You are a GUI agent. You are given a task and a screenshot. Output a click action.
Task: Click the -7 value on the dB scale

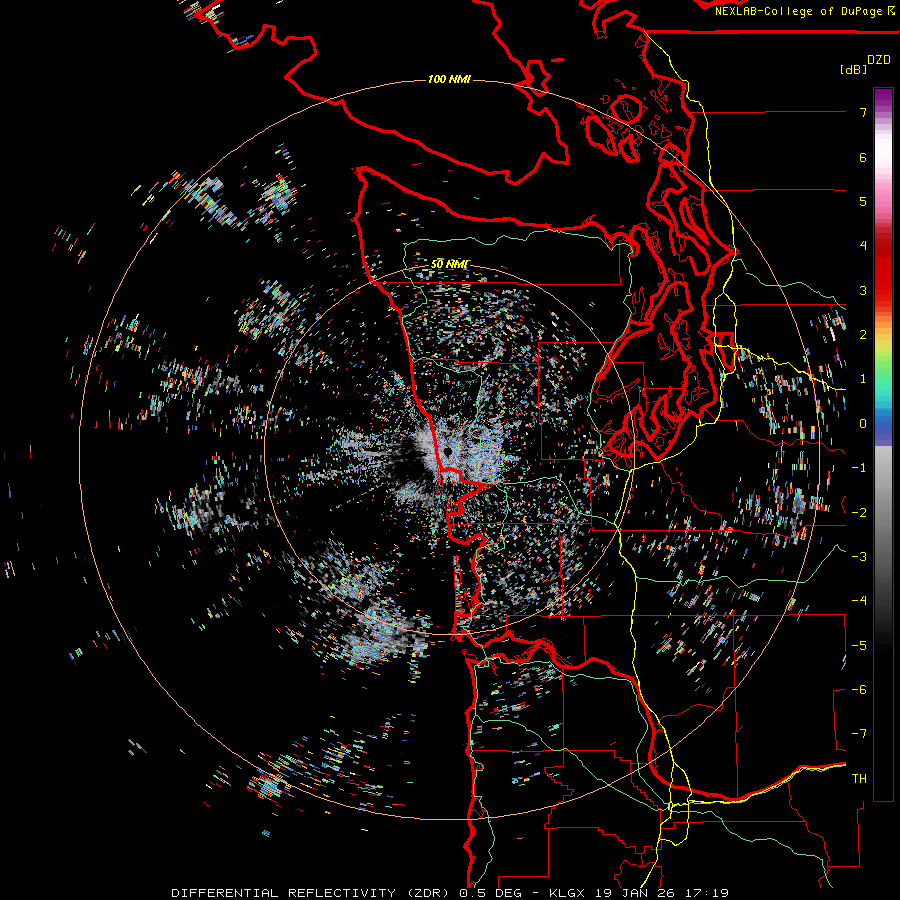(859, 734)
